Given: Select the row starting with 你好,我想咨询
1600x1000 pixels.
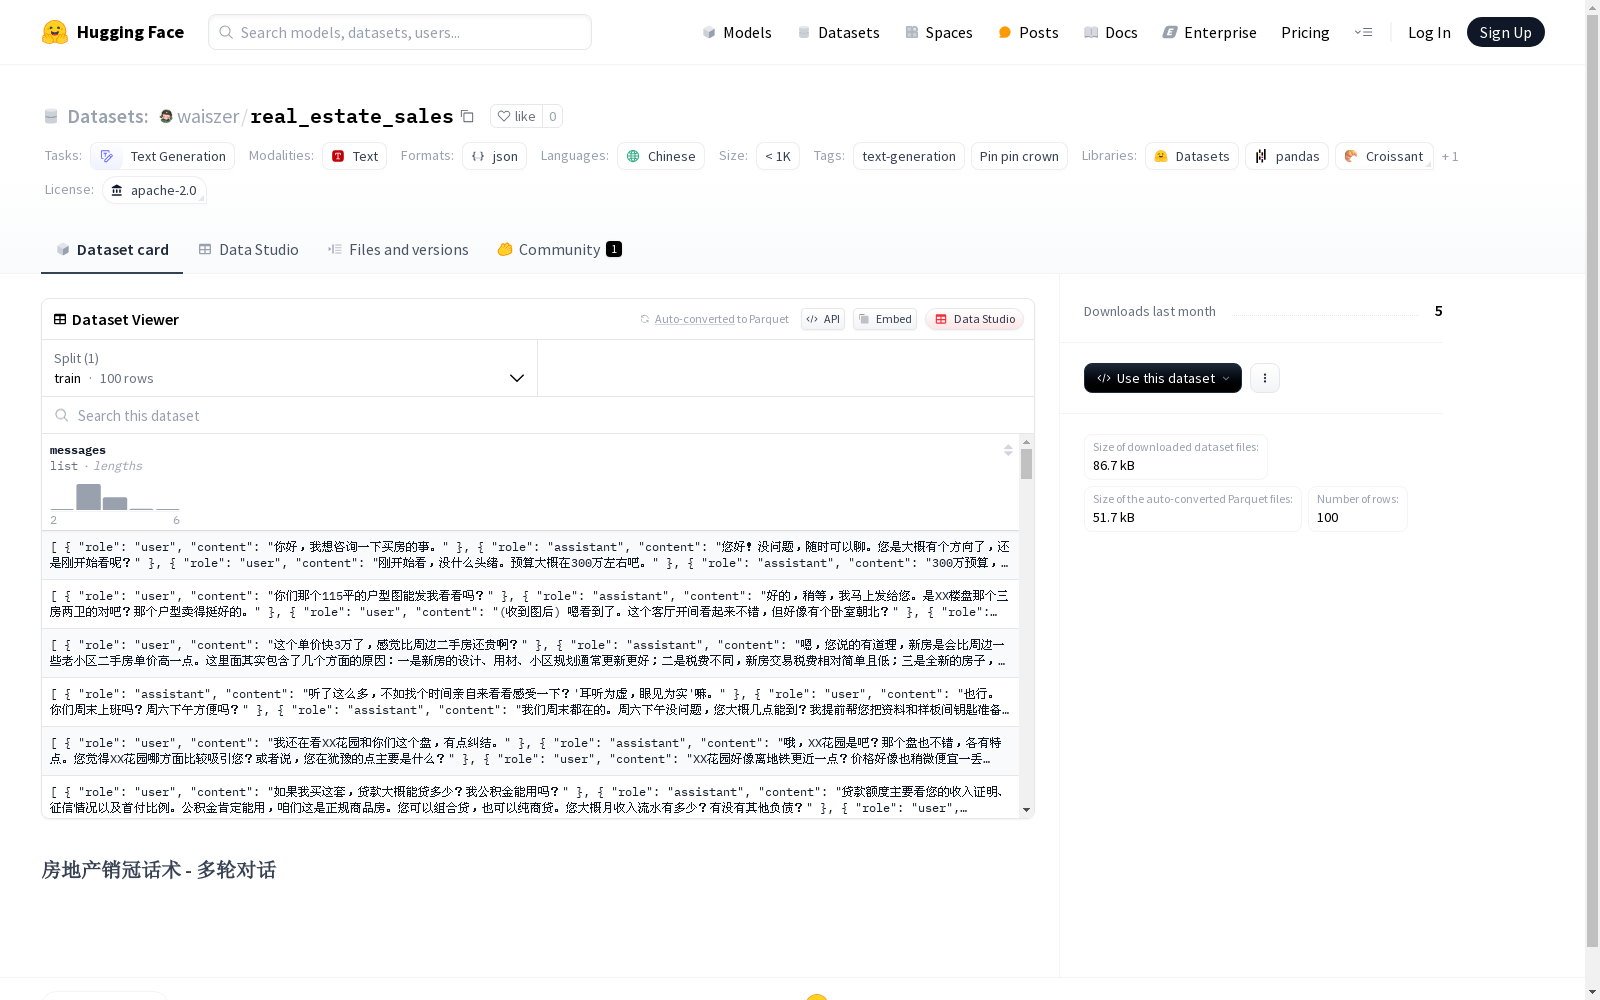Looking at the screenshot, I should pyautogui.click(x=530, y=555).
